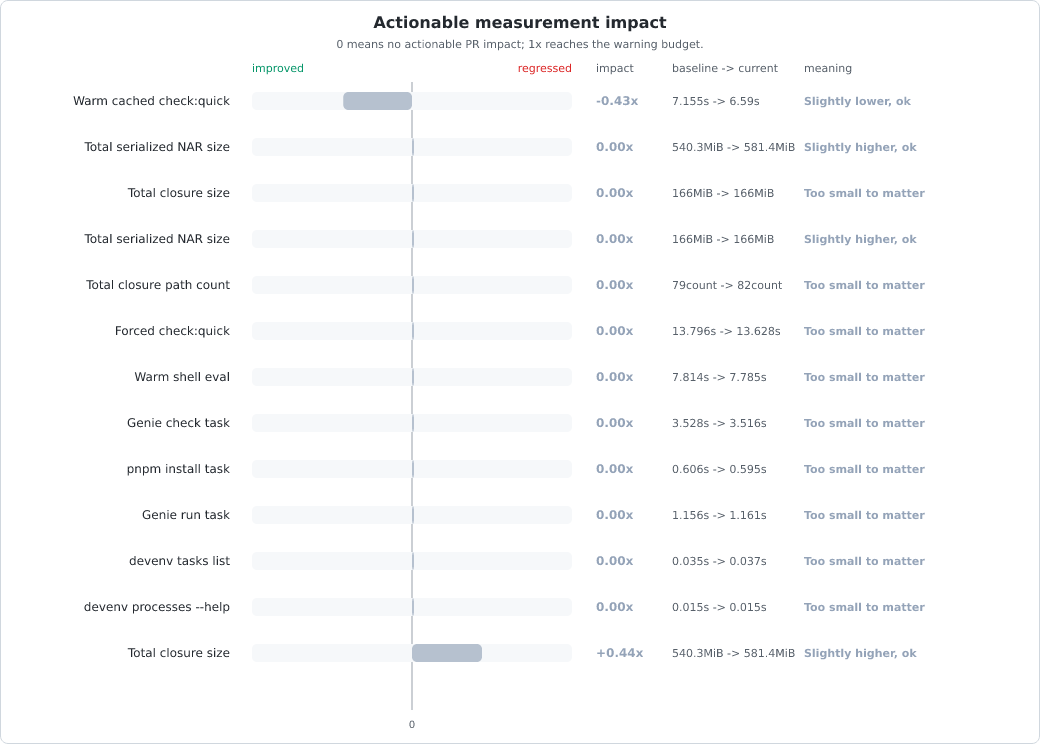Select the "Total closure path count" row label
1040x744 pixels.
(158, 285)
